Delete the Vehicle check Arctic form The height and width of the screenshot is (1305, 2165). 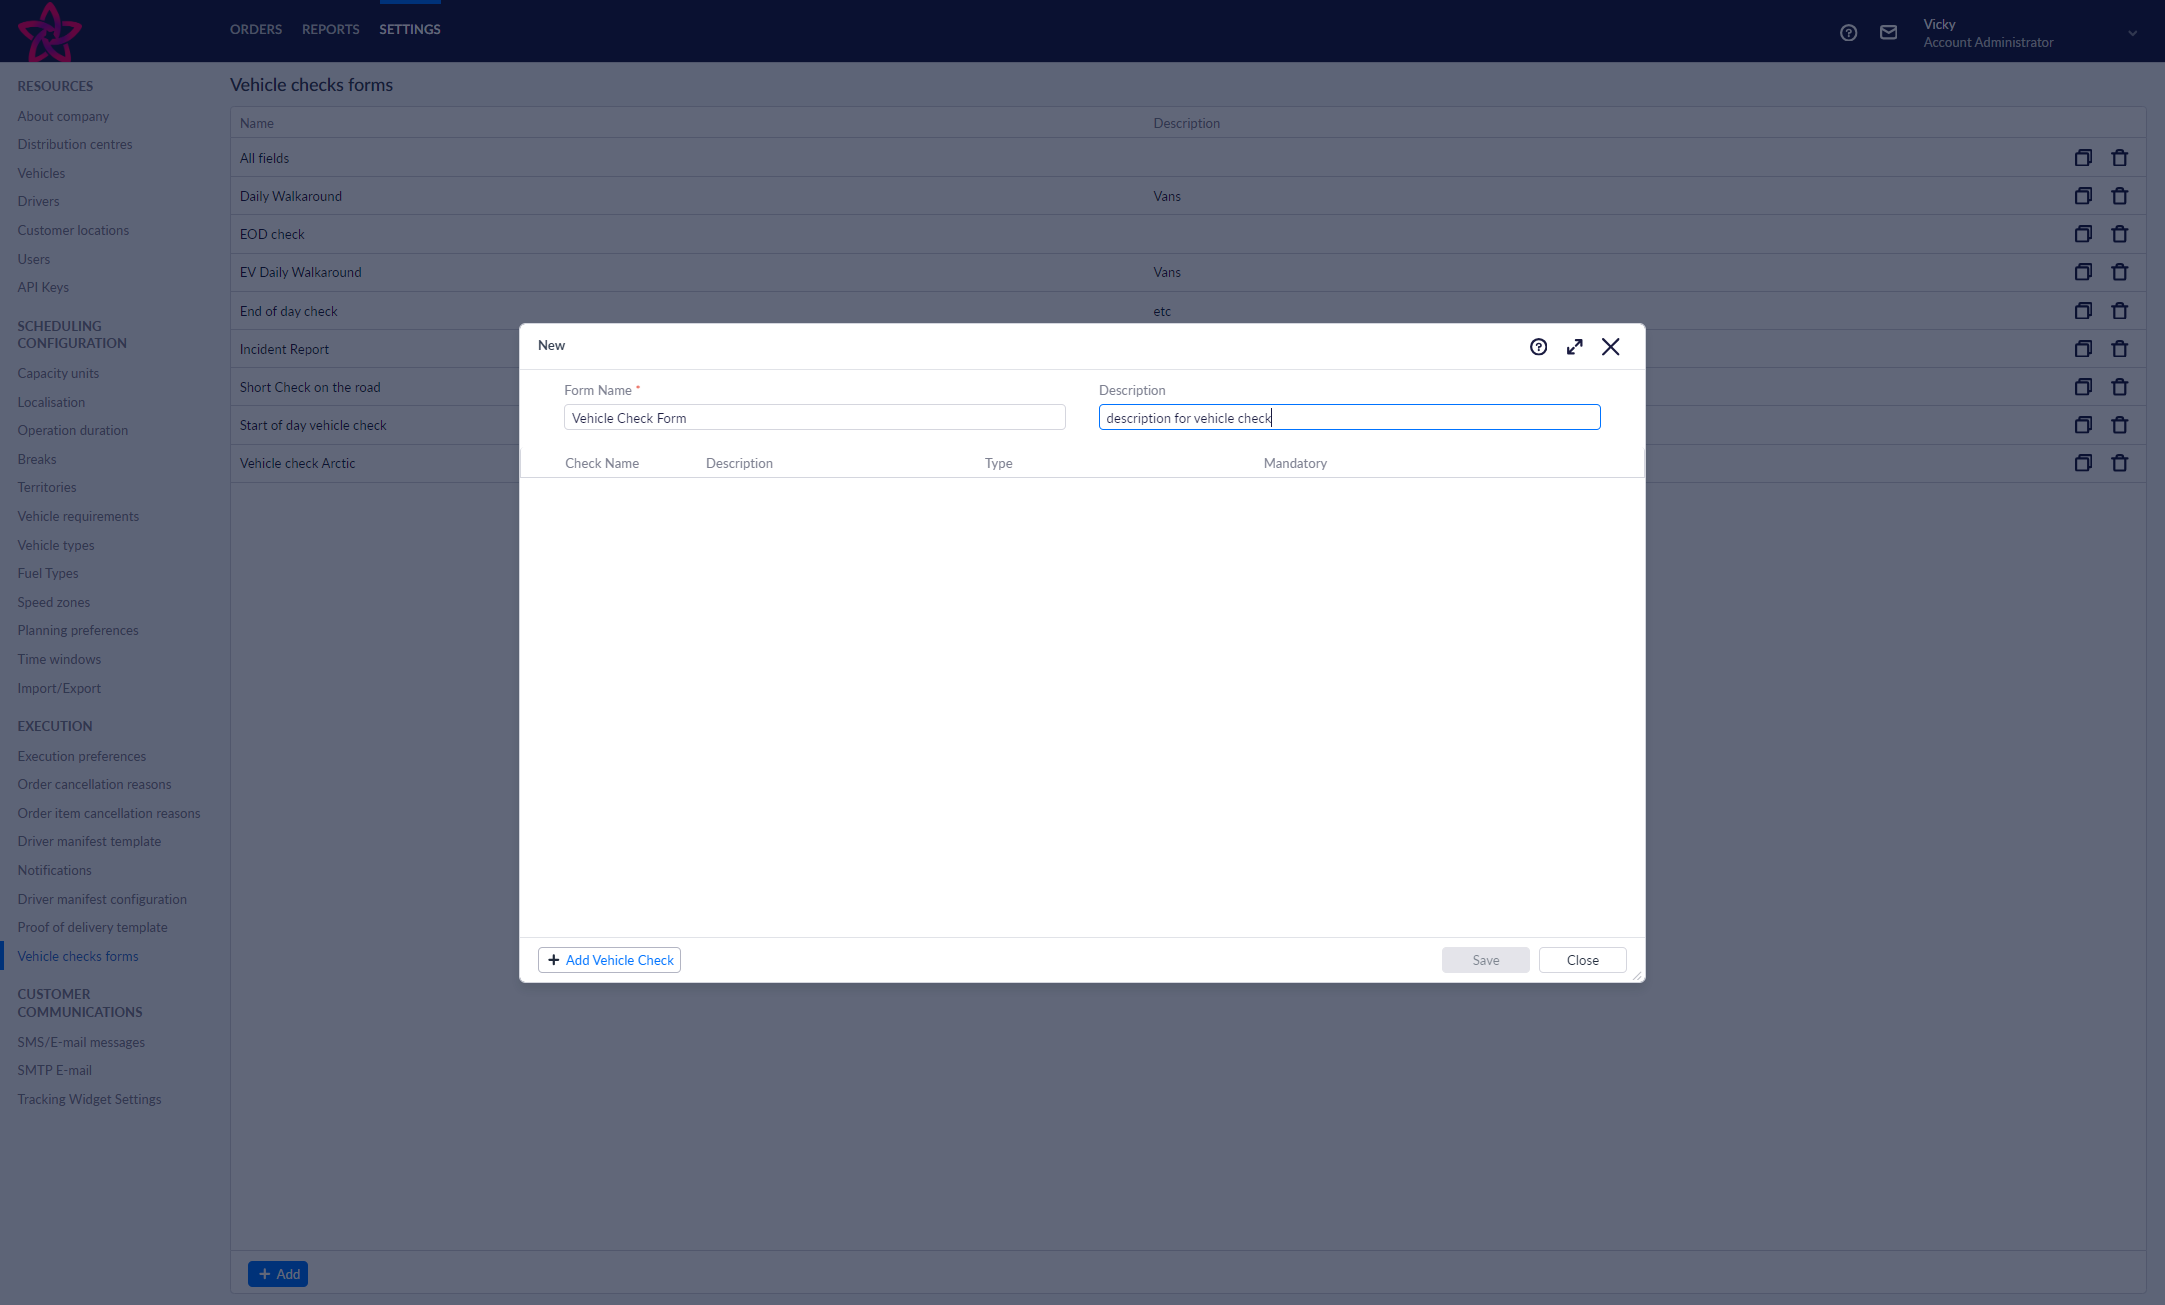(x=2119, y=463)
